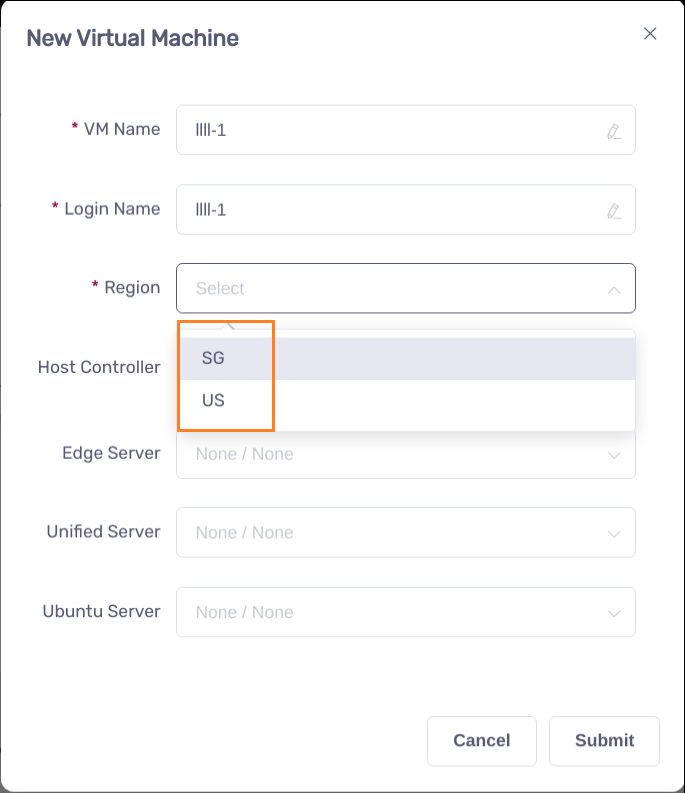Click the down chevron in Unified Server field
685x793 pixels.
point(614,533)
